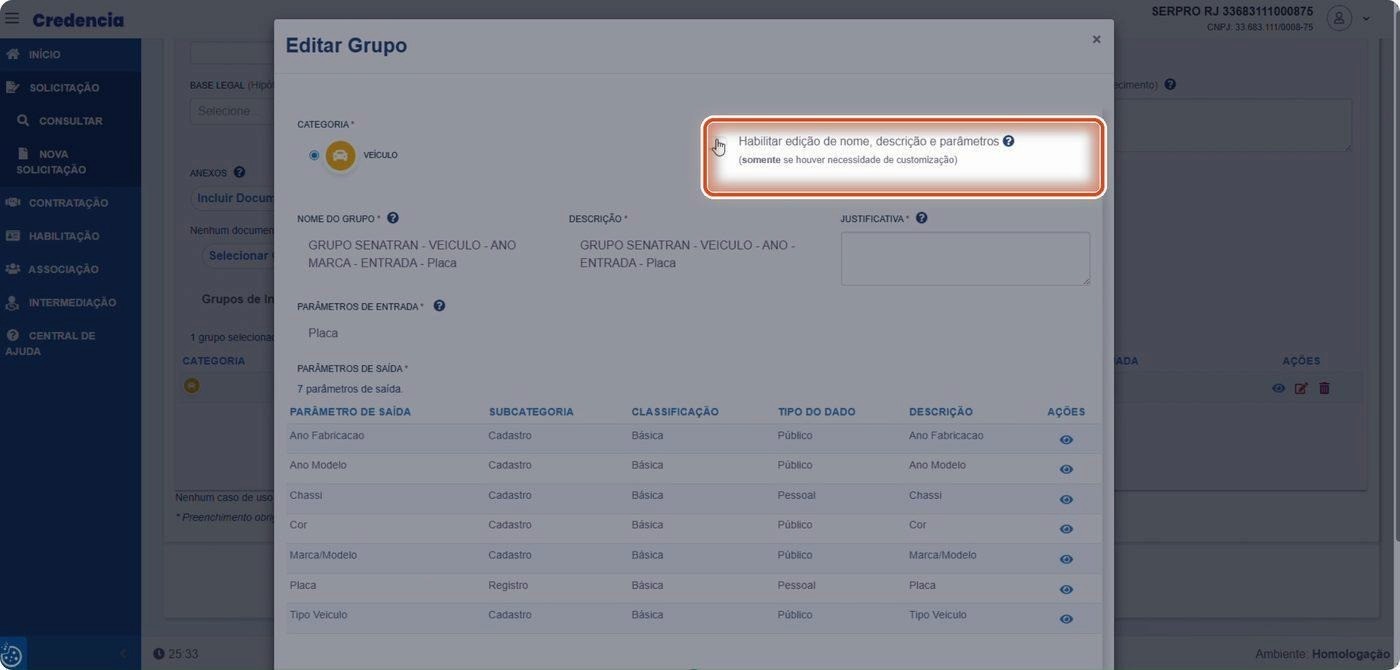Image resolution: width=1400 pixels, height=670 pixels.
Task: Open help icon beside Nome do Grupo
Action: (393, 218)
